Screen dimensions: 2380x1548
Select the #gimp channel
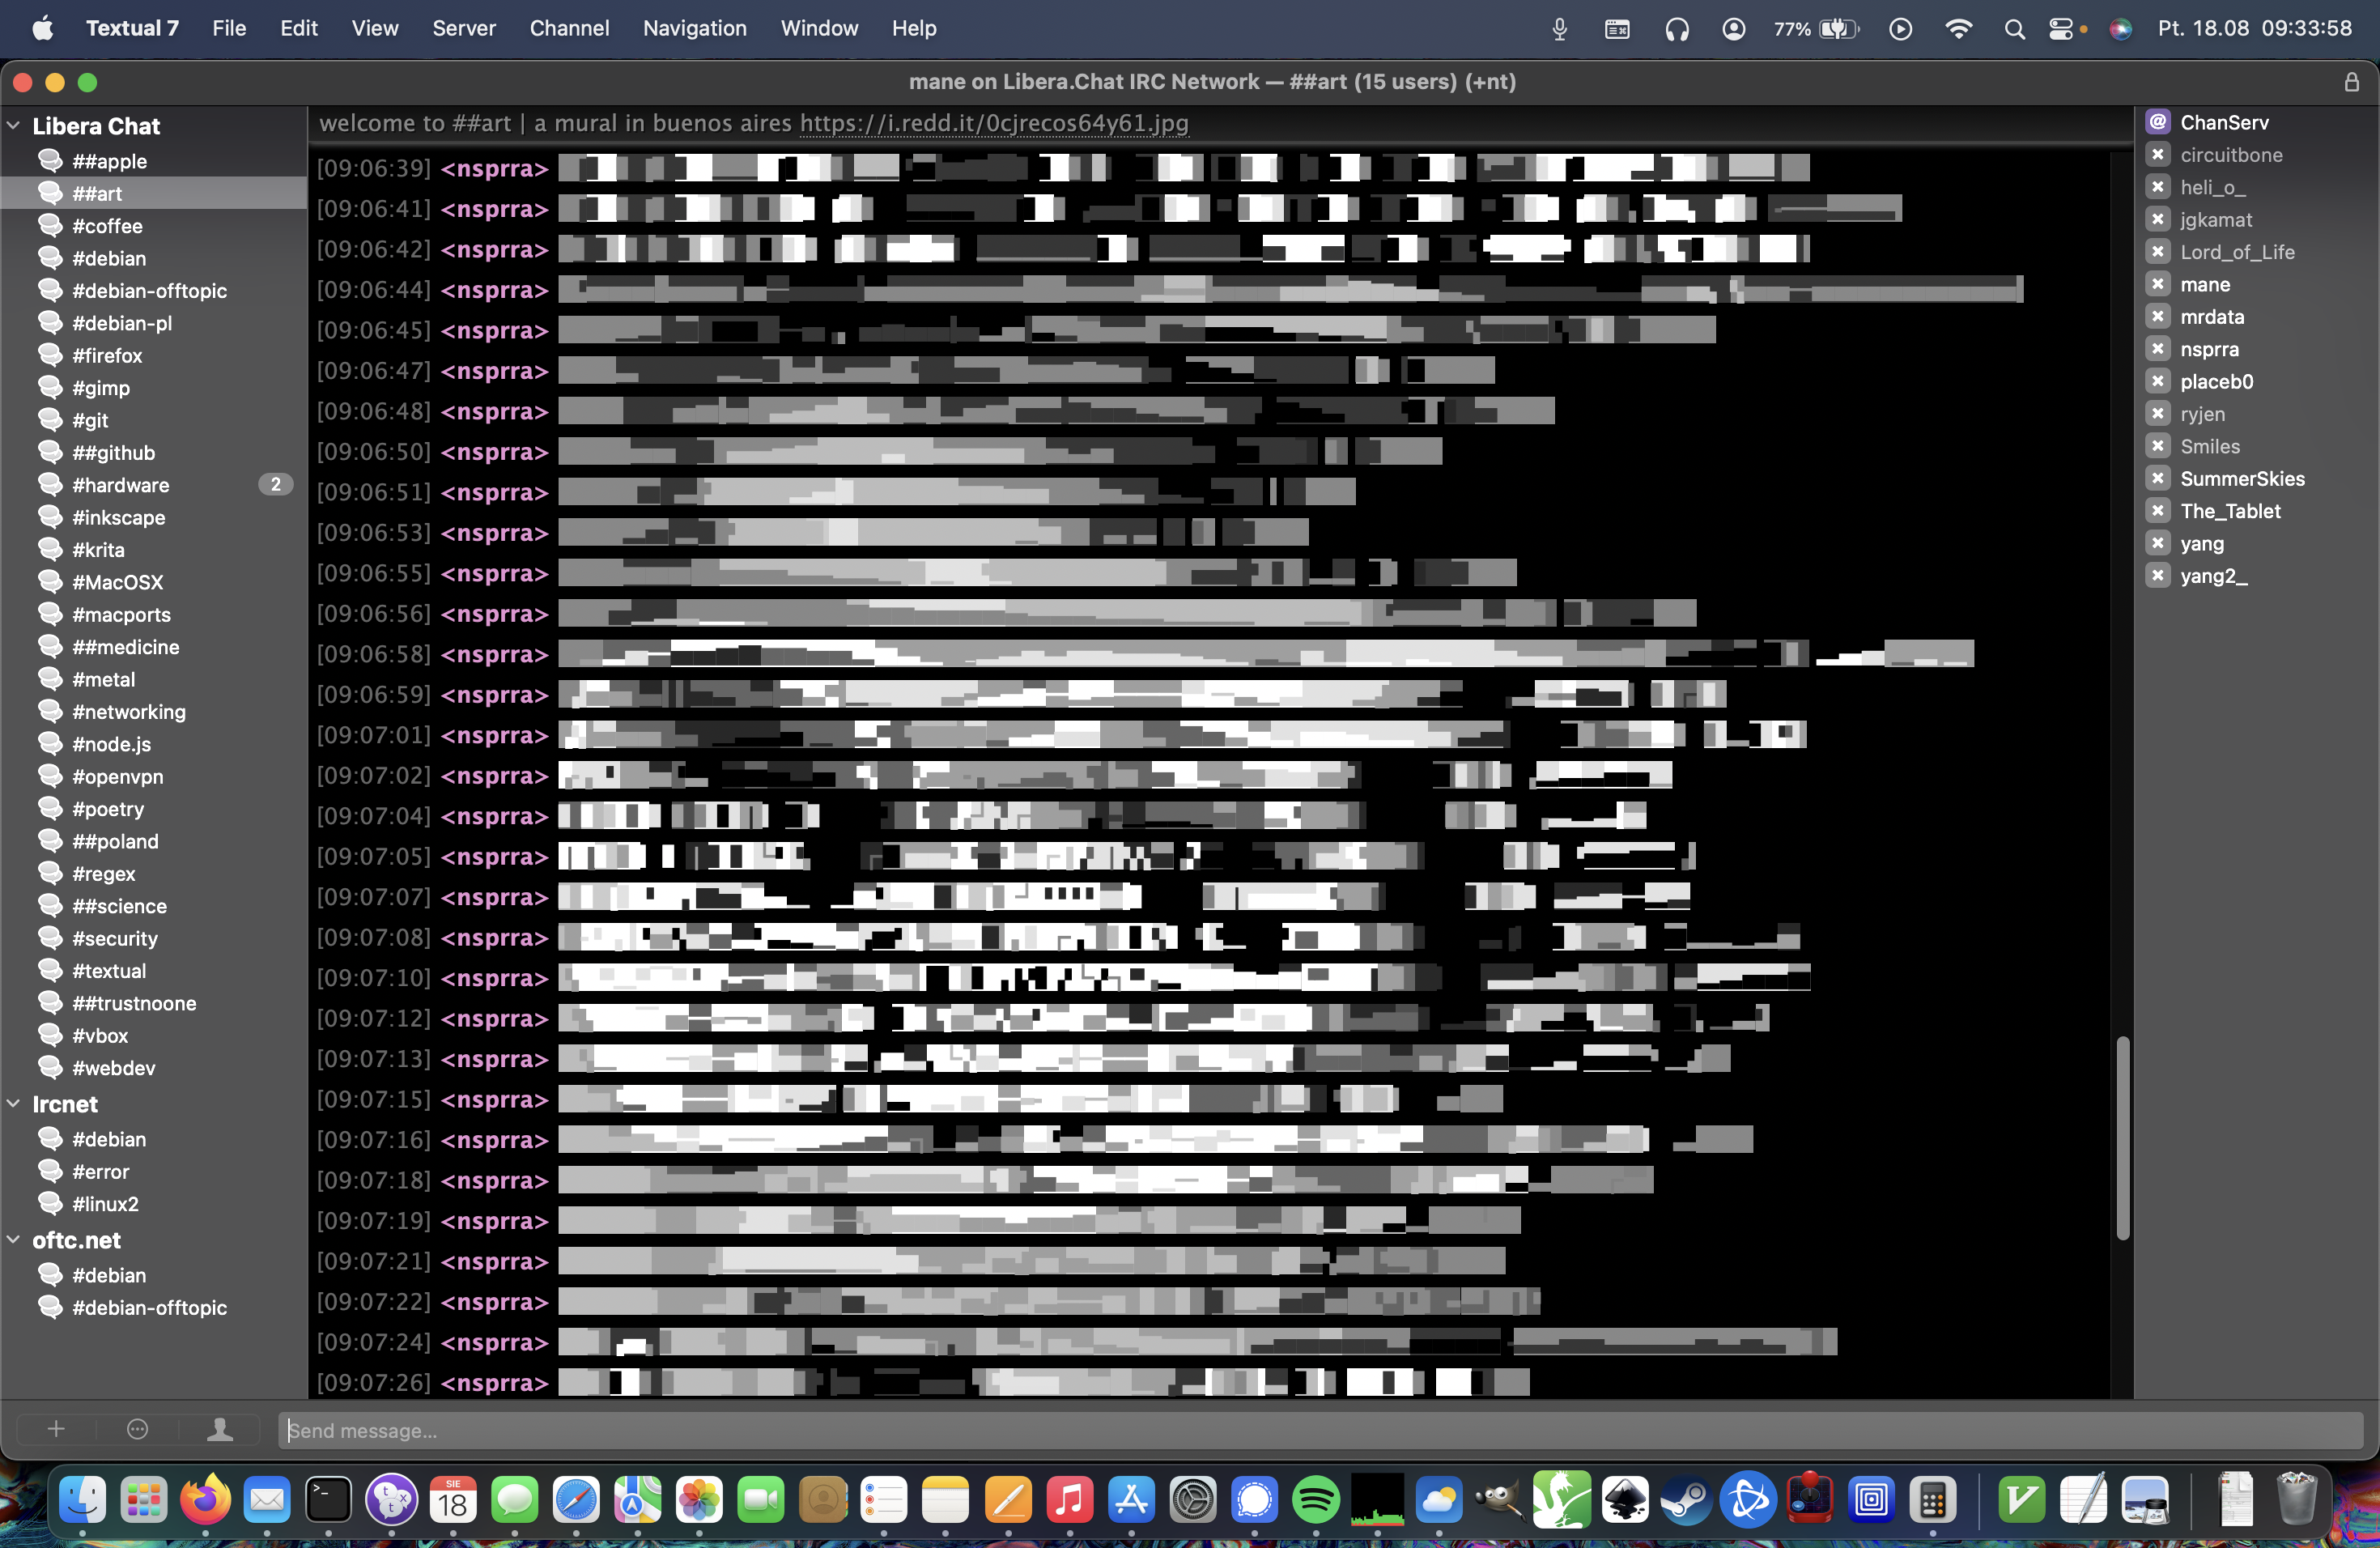101,388
